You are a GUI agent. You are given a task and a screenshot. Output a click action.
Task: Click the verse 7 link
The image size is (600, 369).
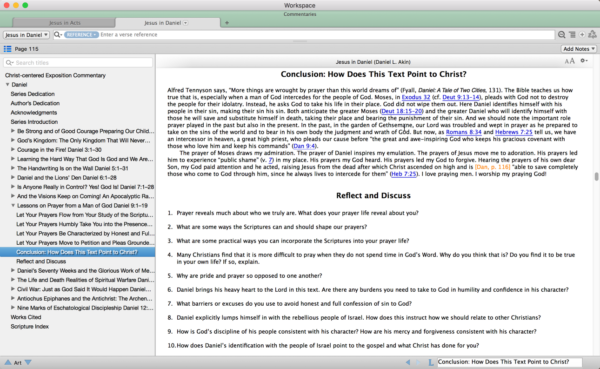[271, 160]
